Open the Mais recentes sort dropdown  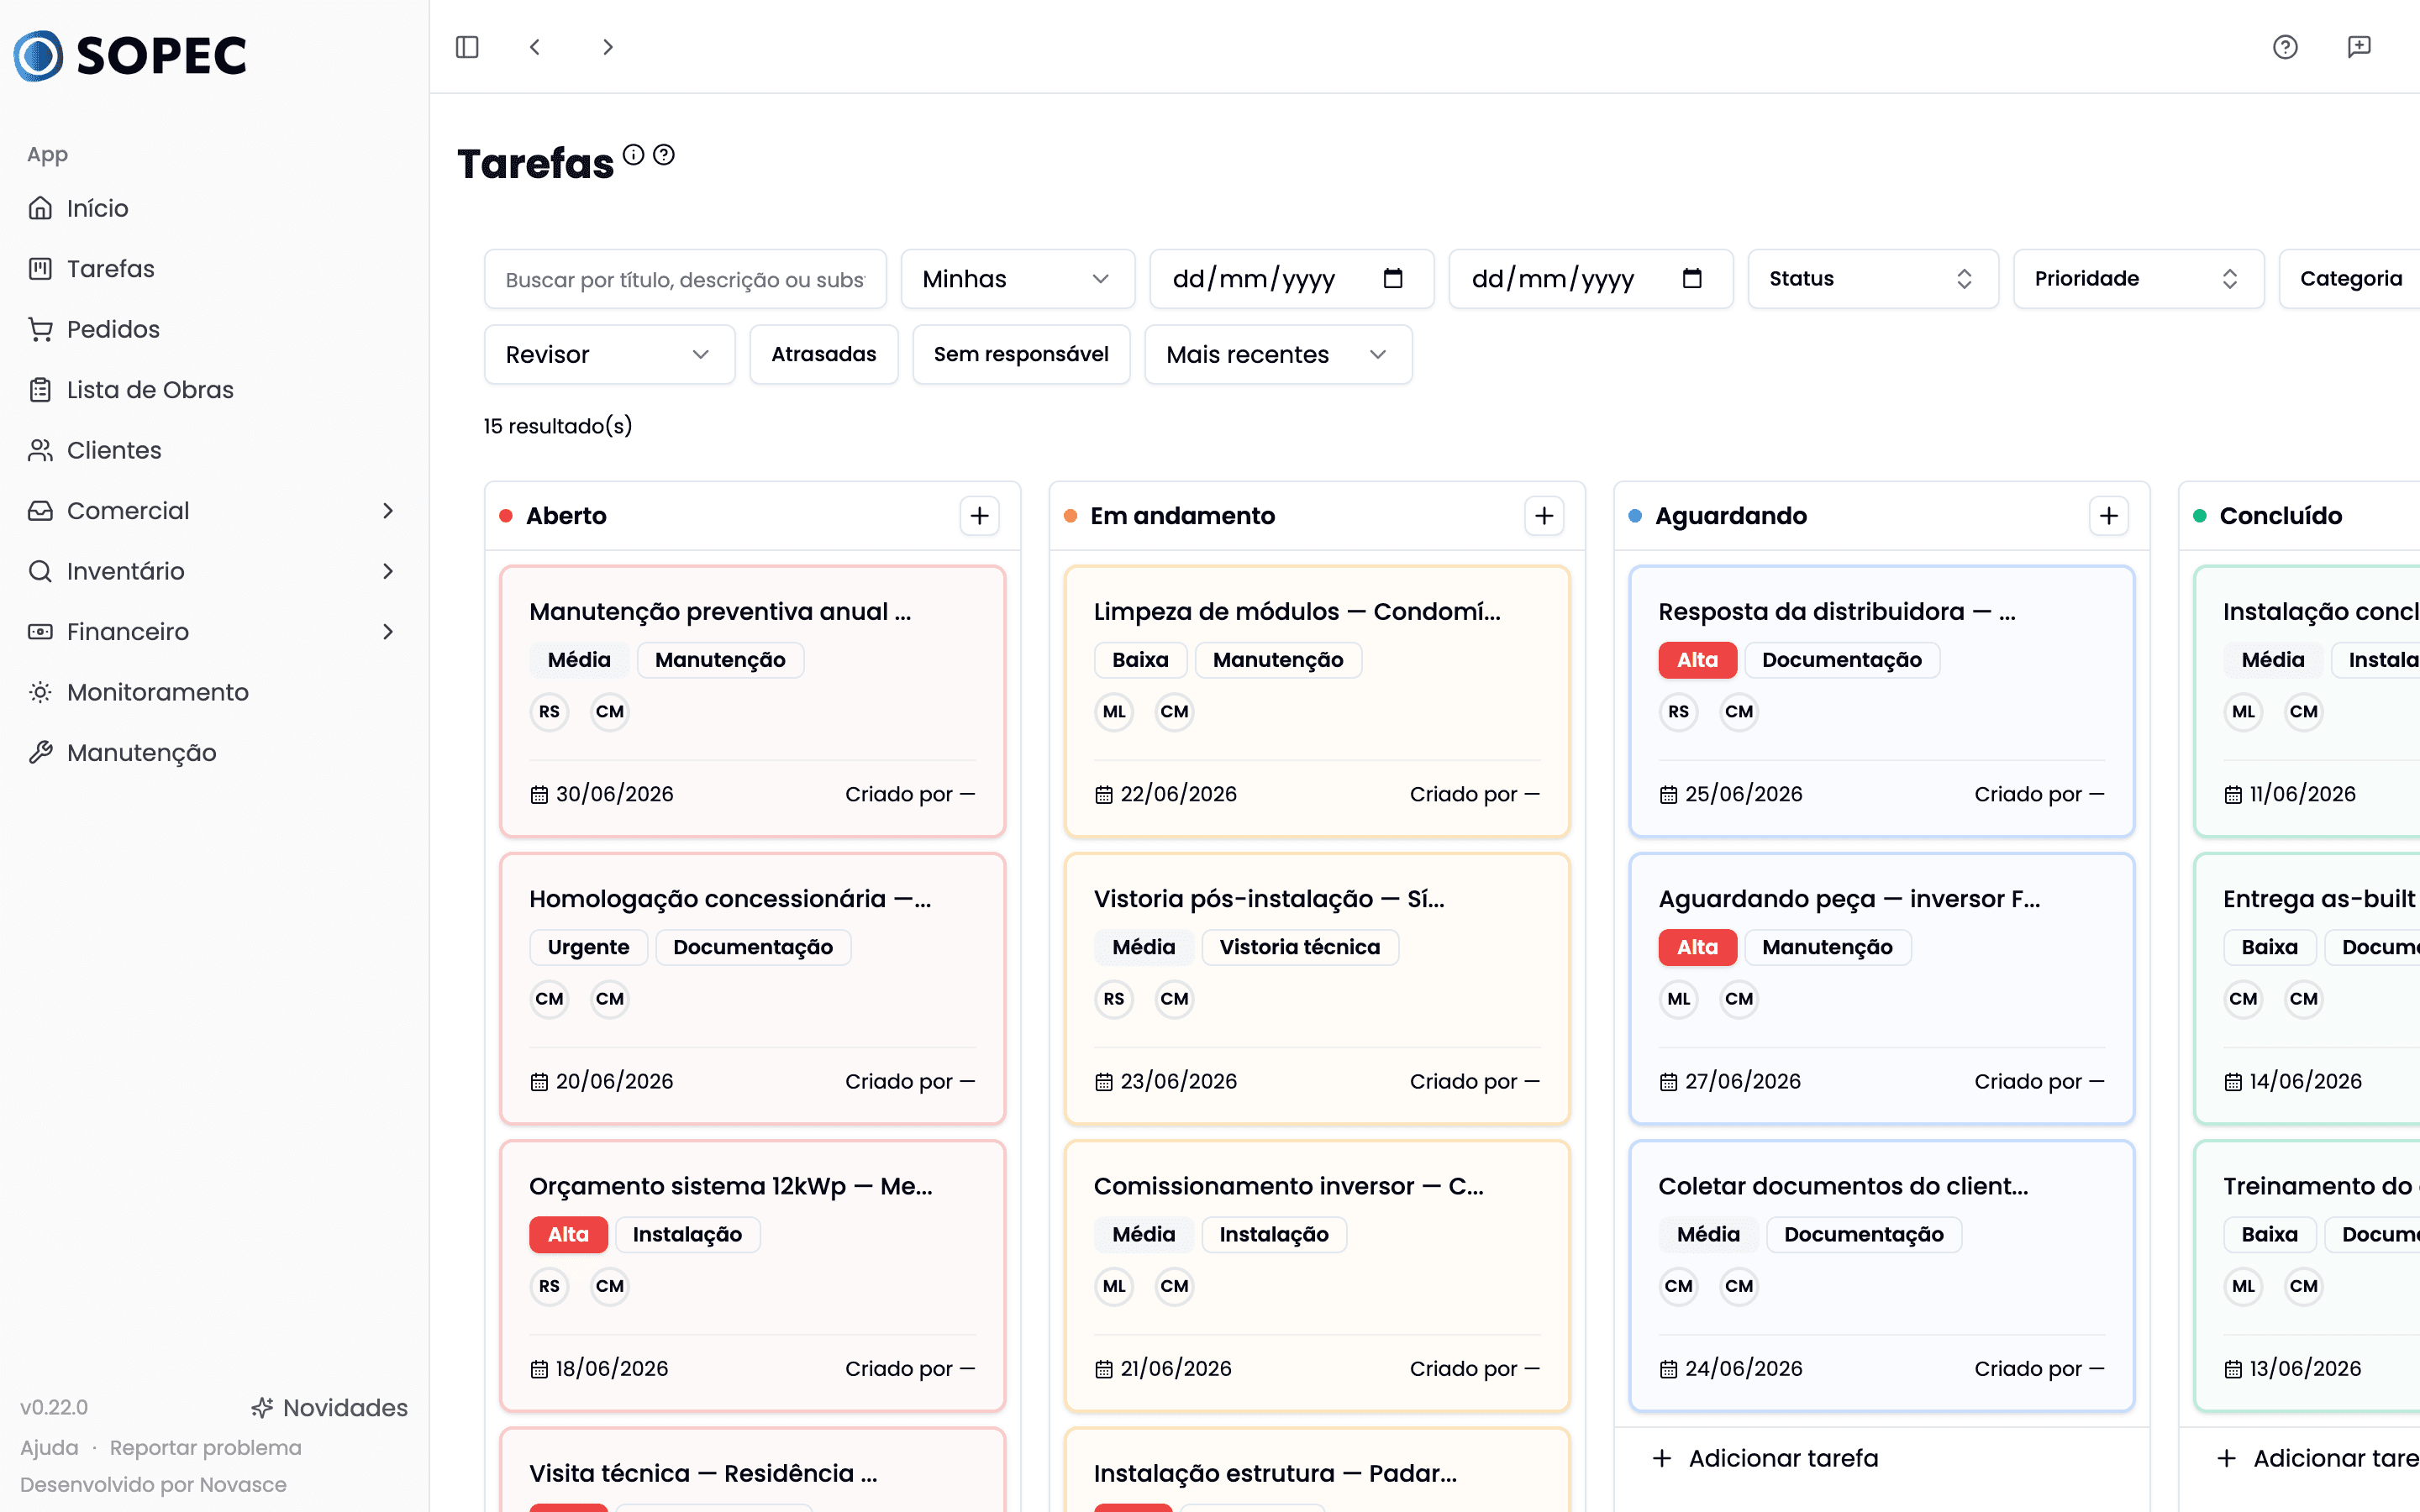tap(1278, 355)
